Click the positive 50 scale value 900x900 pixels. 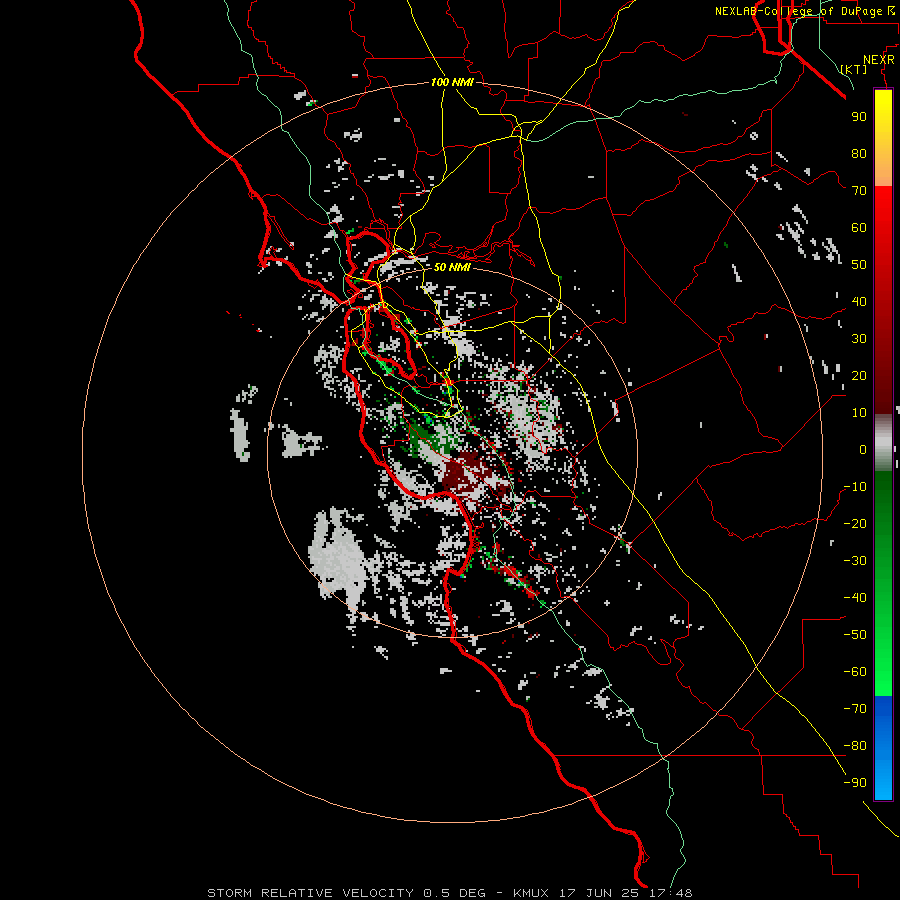pyautogui.click(x=859, y=265)
